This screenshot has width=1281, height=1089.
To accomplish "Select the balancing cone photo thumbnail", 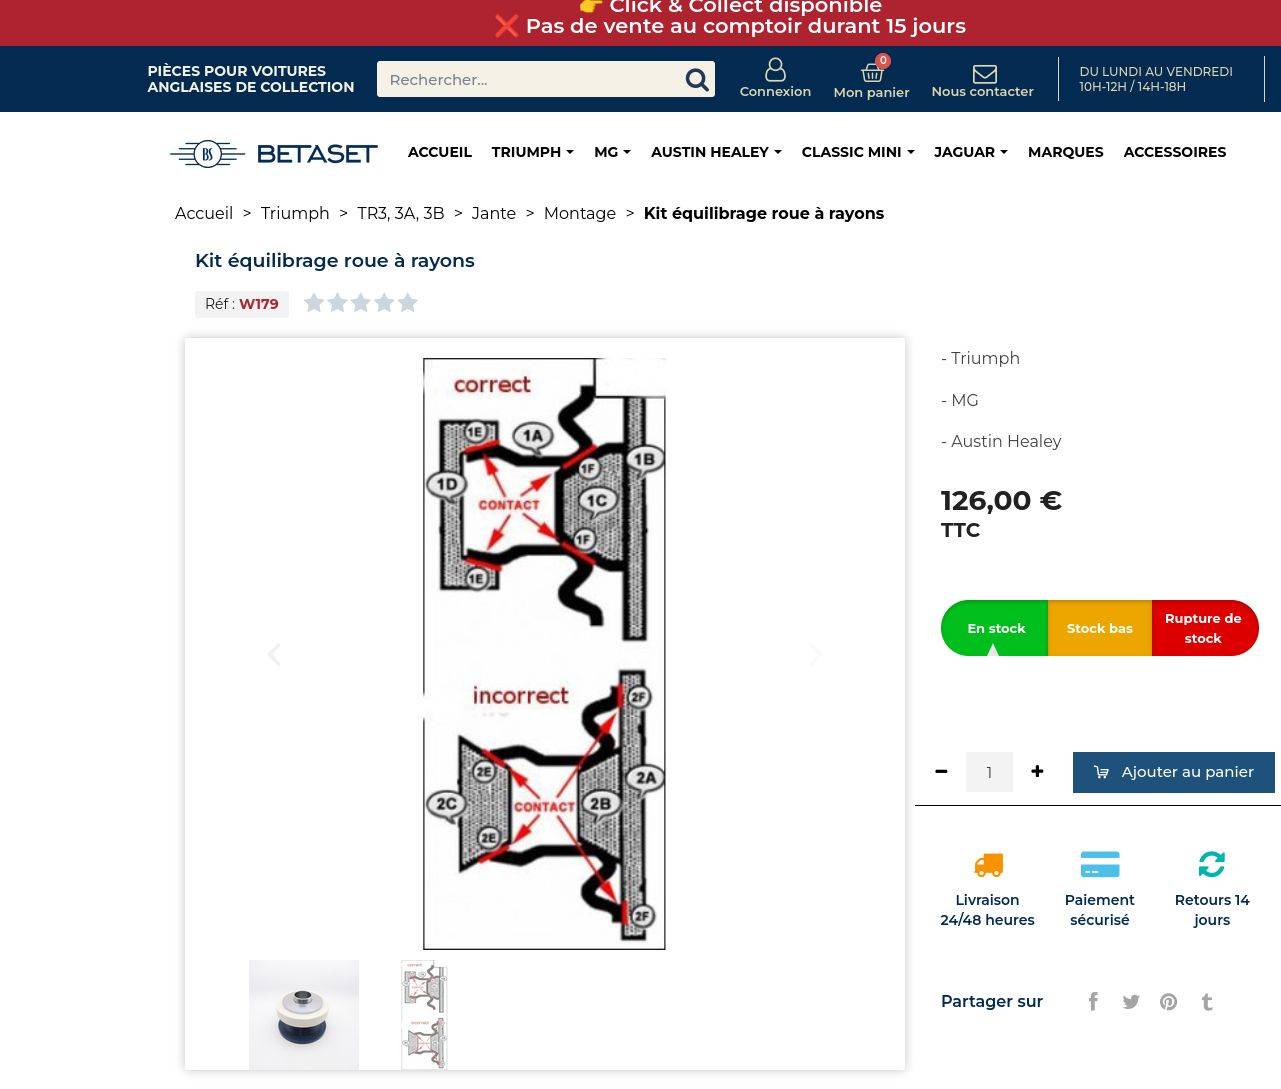I will pos(304,1014).
